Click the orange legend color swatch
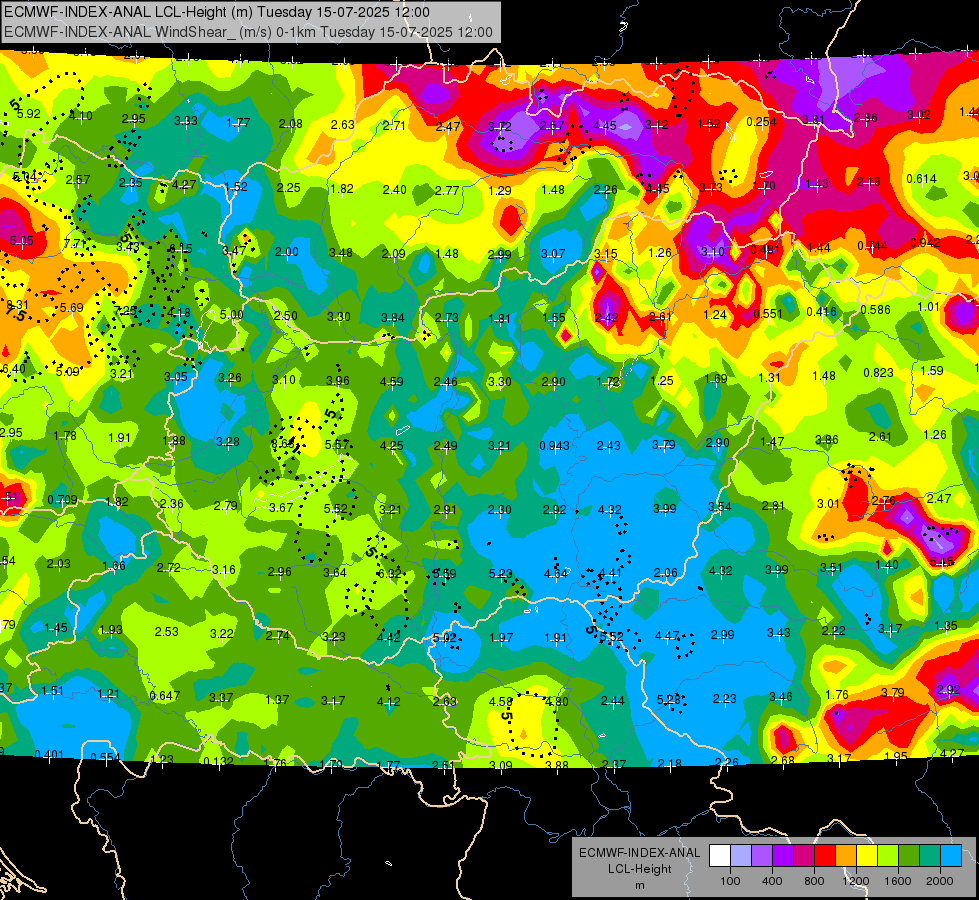The width and height of the screenshot is (979, 900). 845,856
